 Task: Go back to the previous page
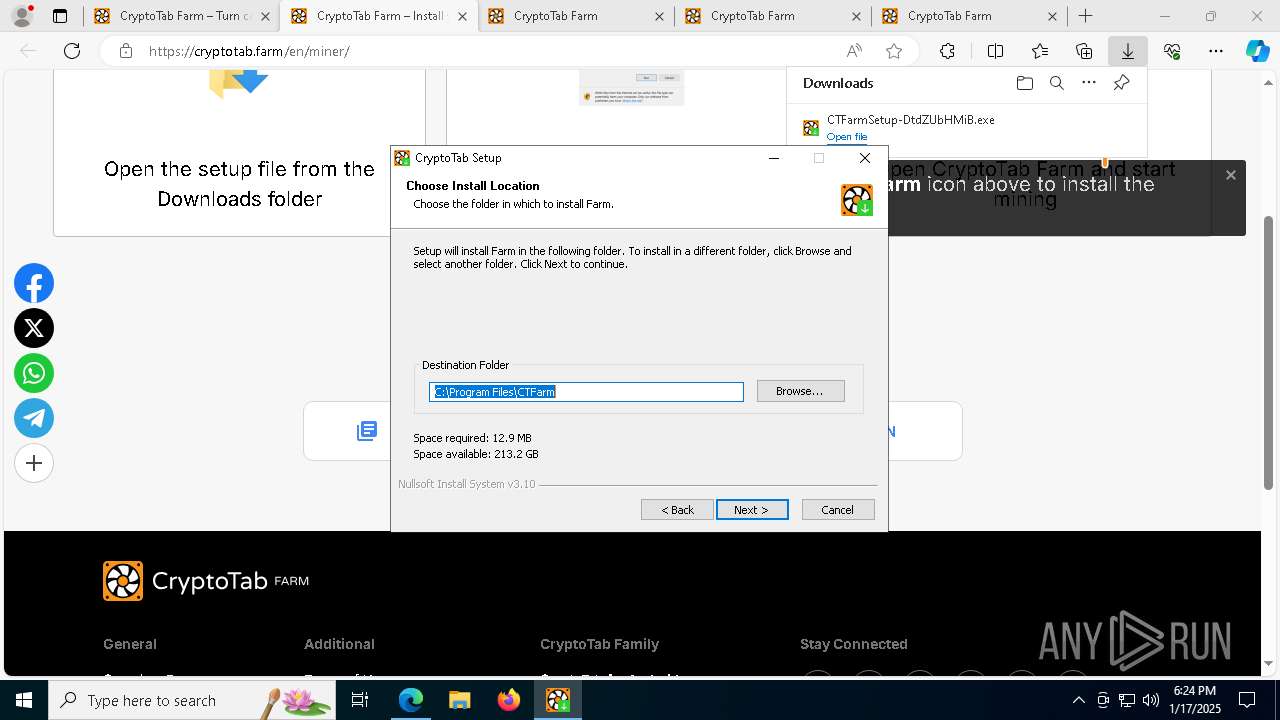pos(28,51)
